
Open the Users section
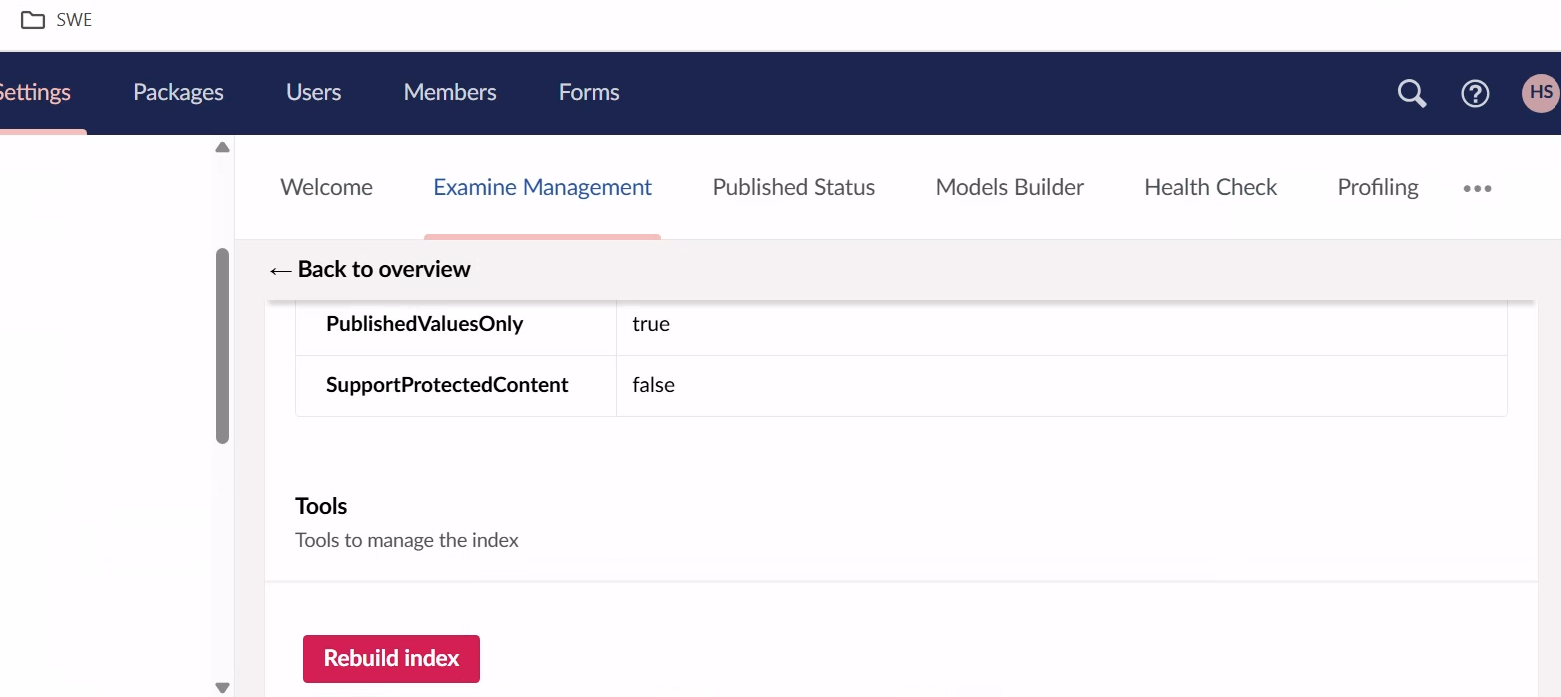coord(314,93)
